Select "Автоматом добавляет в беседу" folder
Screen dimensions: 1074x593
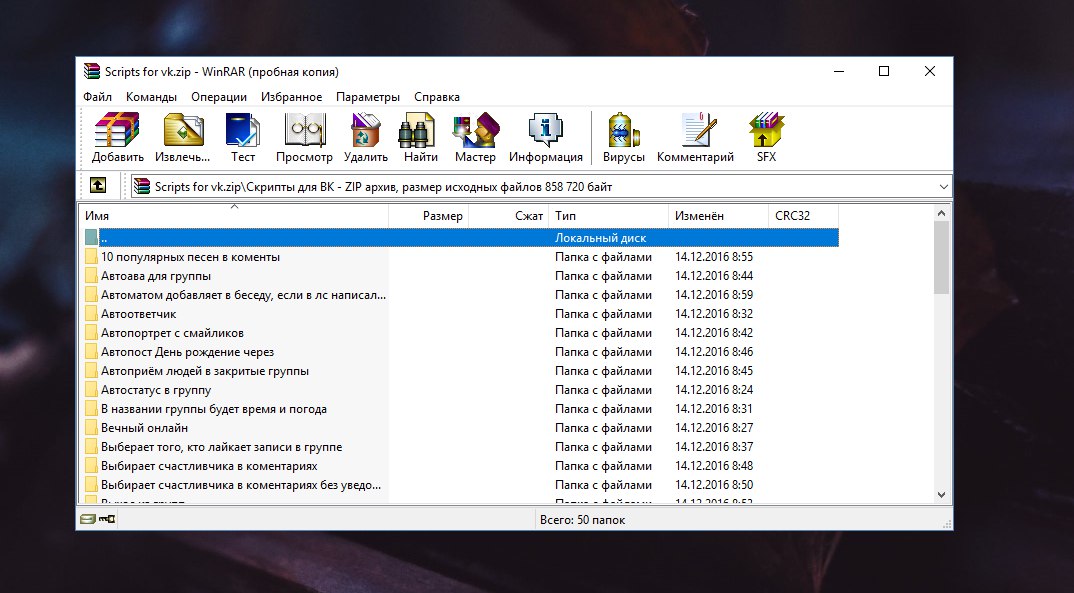[244, 295]
